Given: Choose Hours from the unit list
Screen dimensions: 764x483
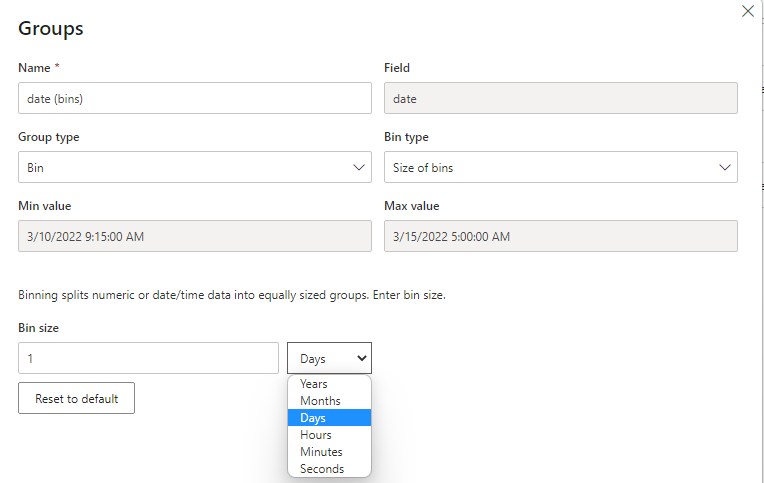Looking at the screenshot, I should pos(329,435).
